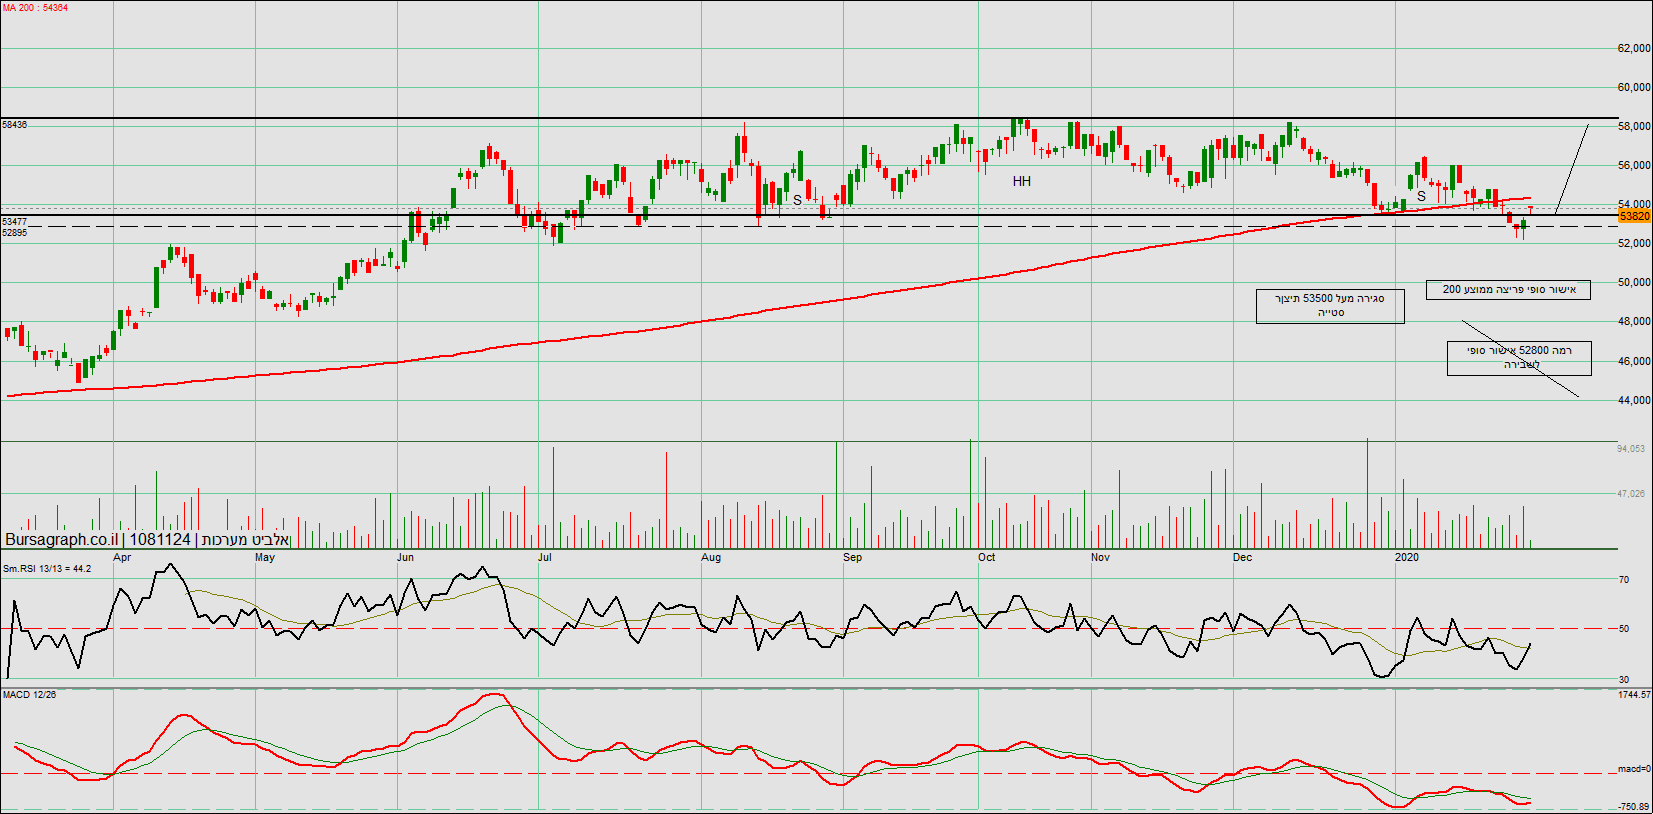This screenshot has width=1653, height=814.
Task: Select the 52895 dashed level label
Action: click(15, 233)
